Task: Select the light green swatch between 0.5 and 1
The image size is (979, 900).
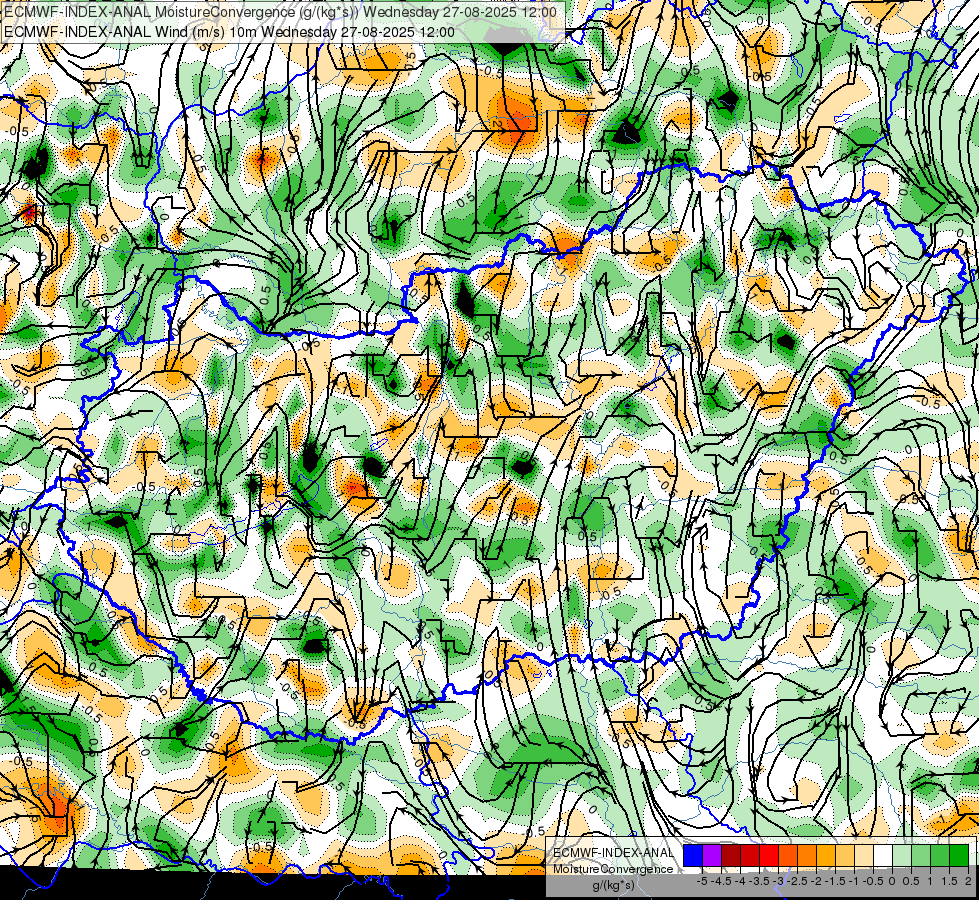Action: [921, 856]
